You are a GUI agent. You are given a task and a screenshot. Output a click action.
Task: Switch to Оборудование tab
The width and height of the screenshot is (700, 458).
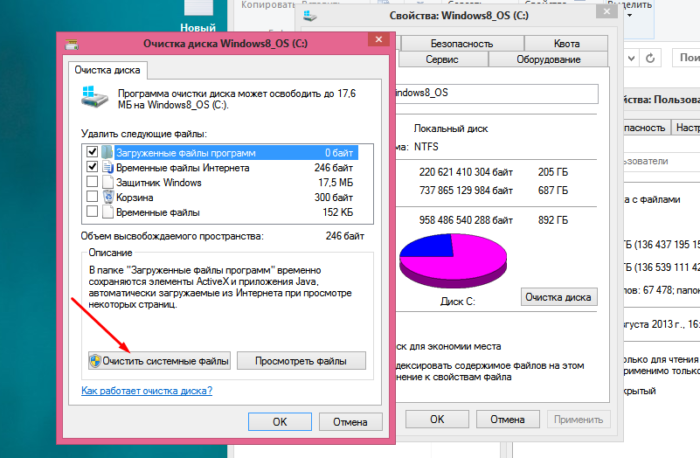548,59
